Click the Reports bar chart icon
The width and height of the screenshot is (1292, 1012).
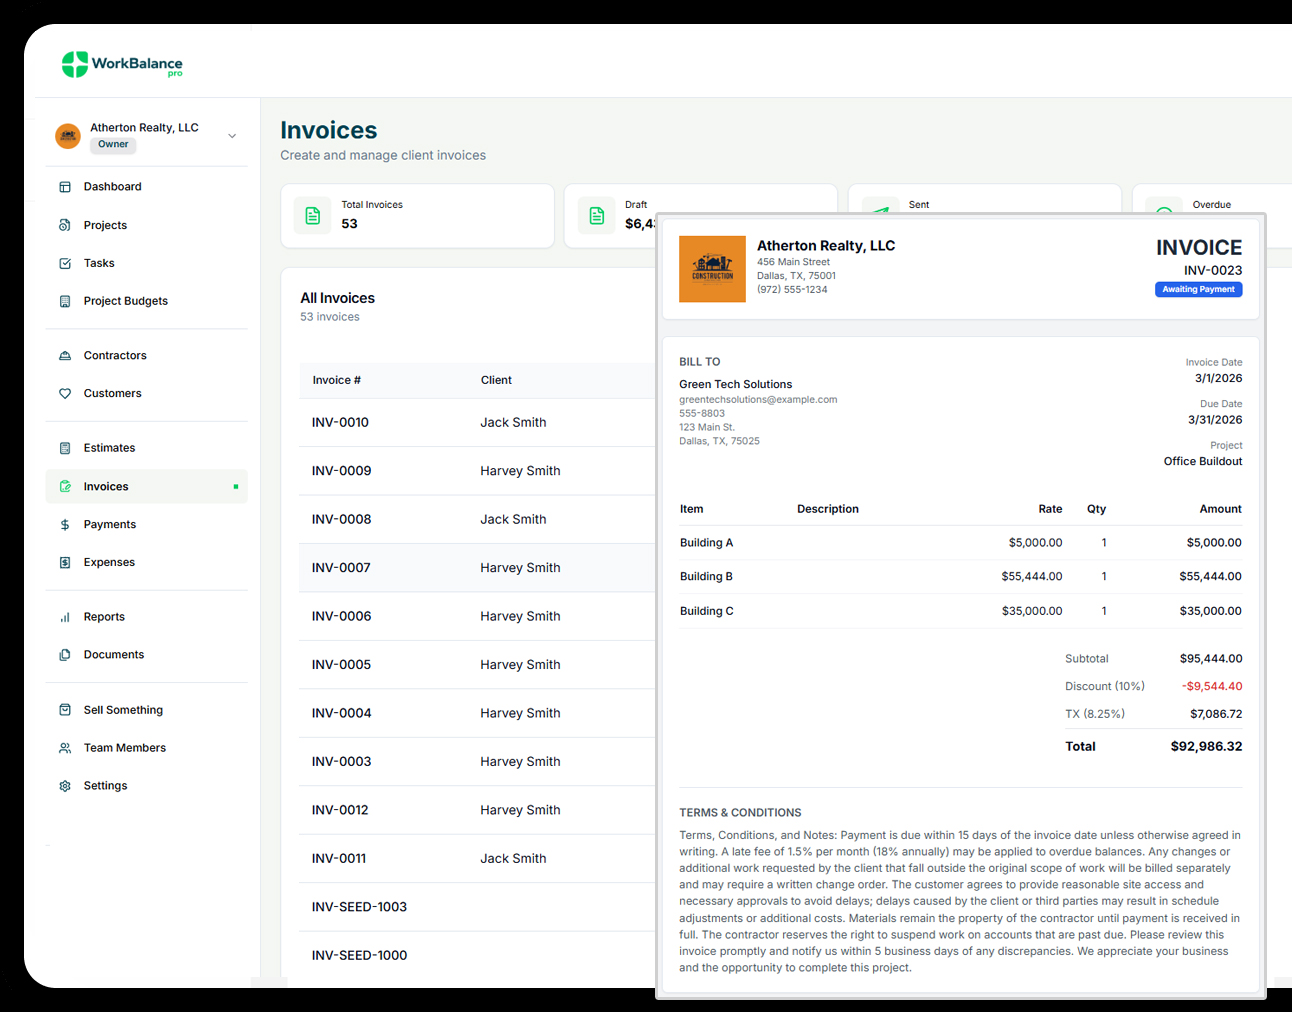65,618
